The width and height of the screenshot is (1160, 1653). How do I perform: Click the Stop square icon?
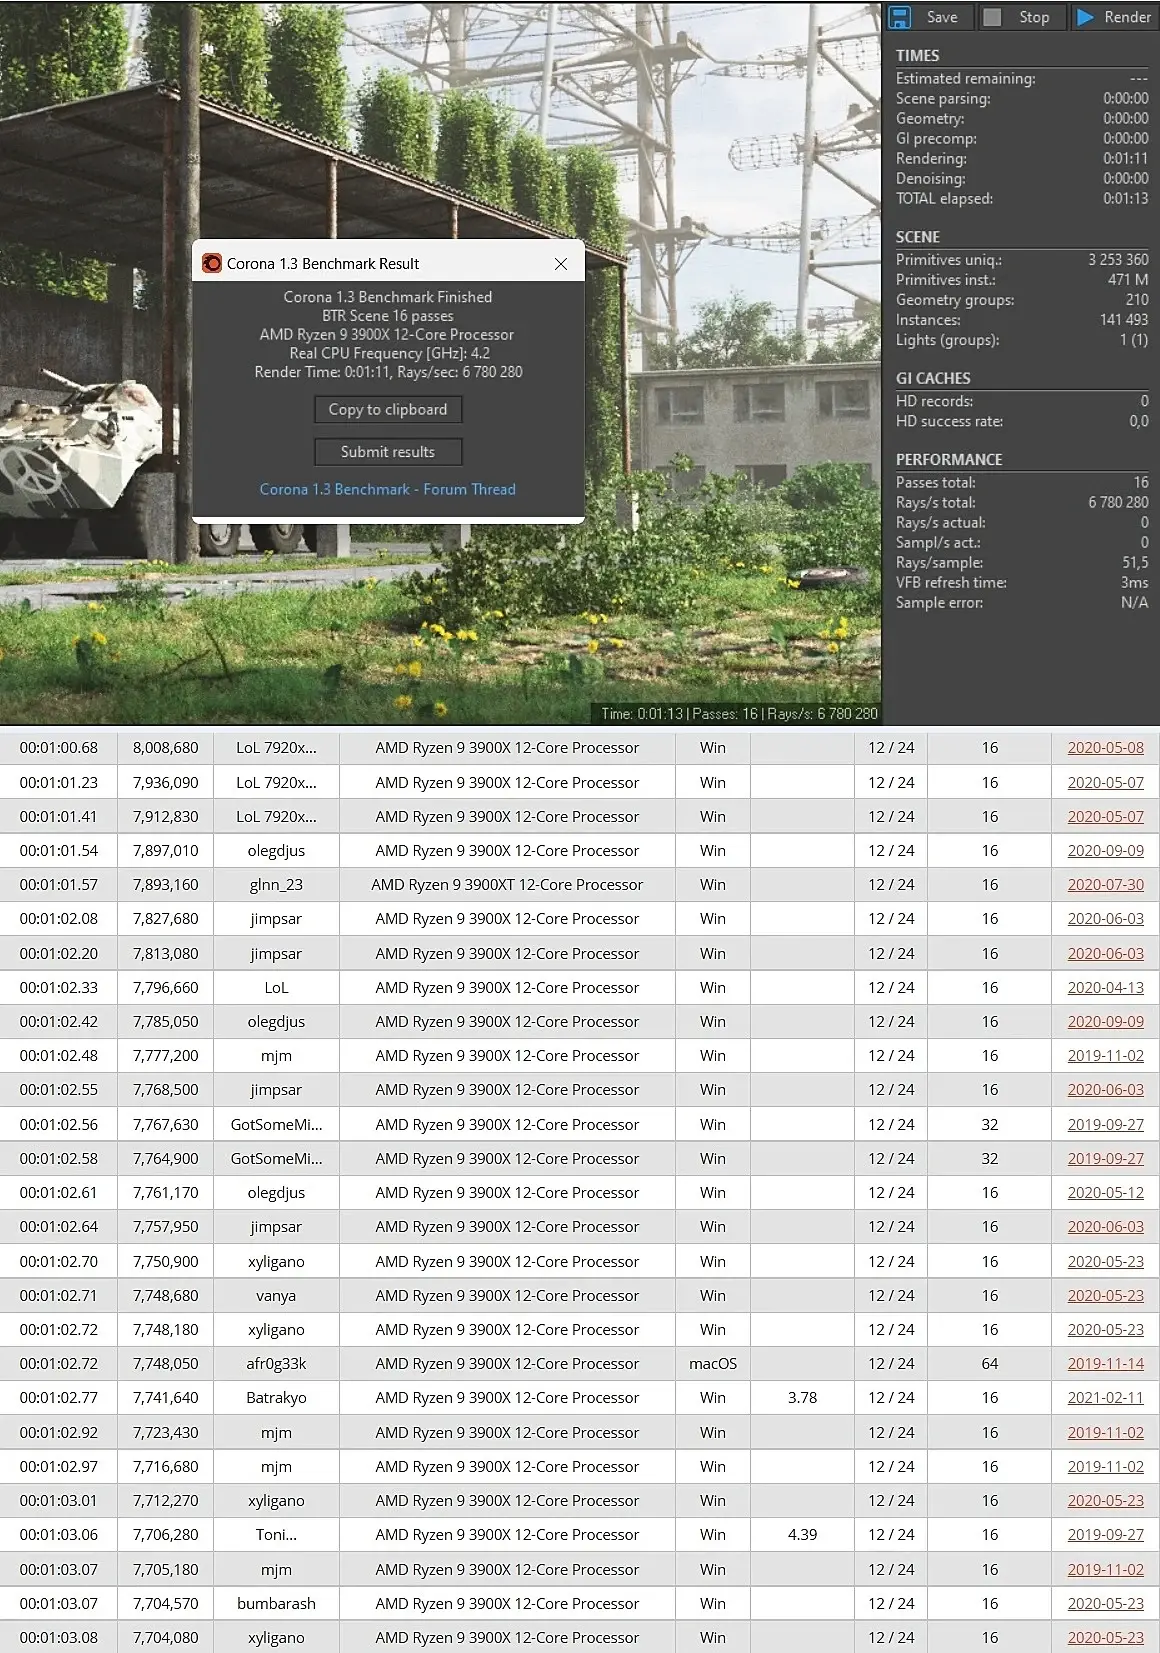tap(992, 17)
